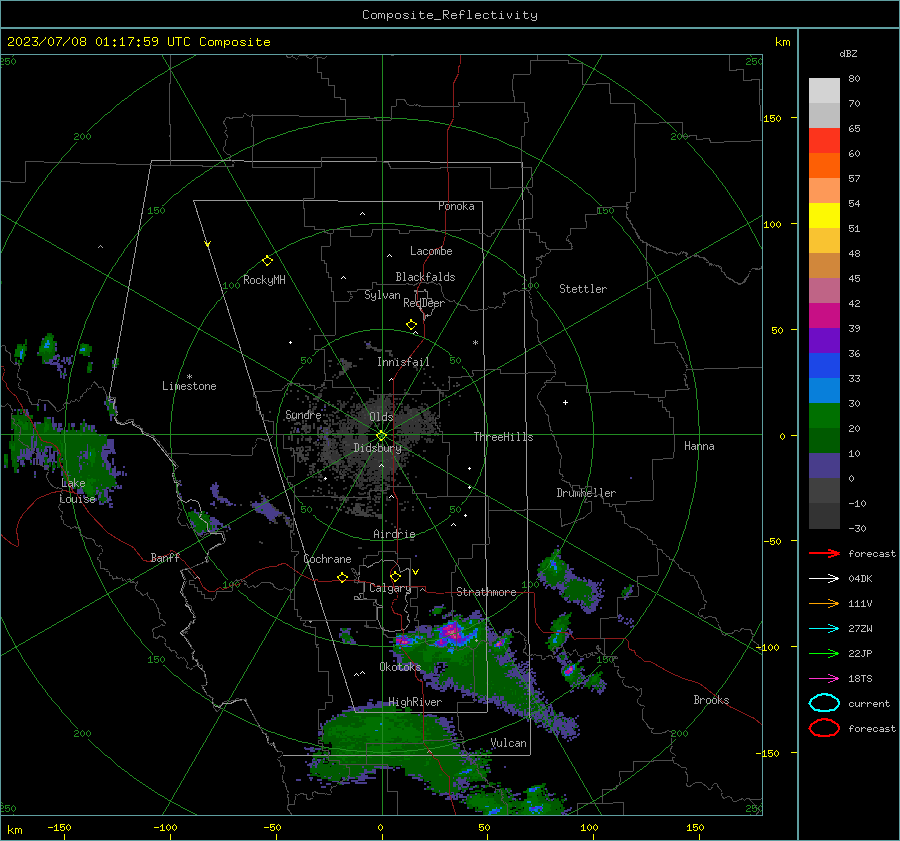This screenshot has height=841, width=900.
Task: Click the Lake Louise label
Action: (x=77, y=491)
